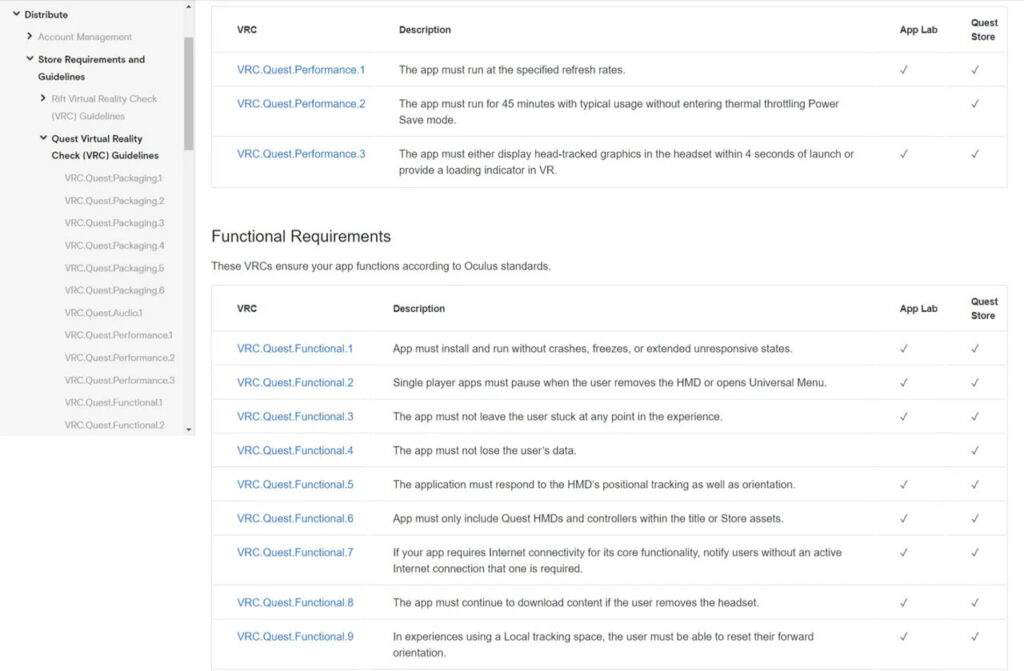
Task: Click 'must not leave the user stuck' description
Action: click(x=557, y=416)
